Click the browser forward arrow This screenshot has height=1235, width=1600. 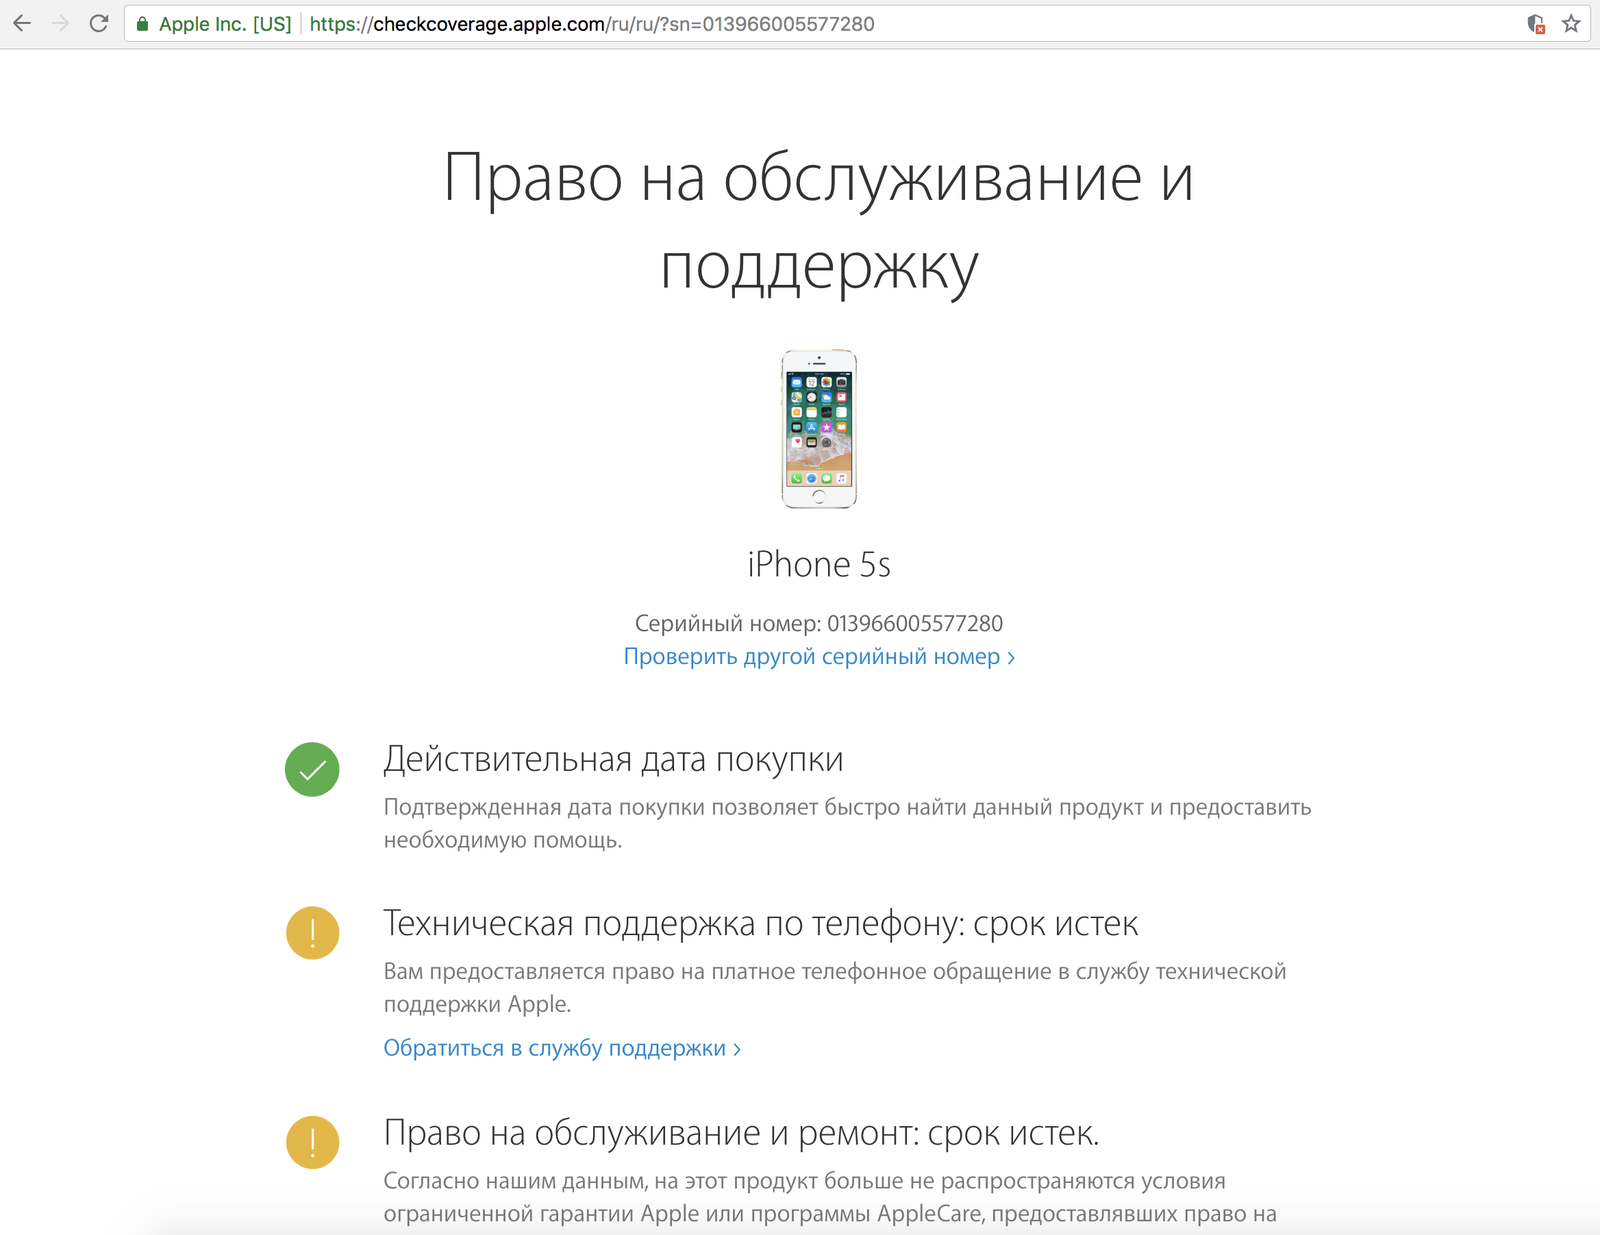(x=60, y=23)
